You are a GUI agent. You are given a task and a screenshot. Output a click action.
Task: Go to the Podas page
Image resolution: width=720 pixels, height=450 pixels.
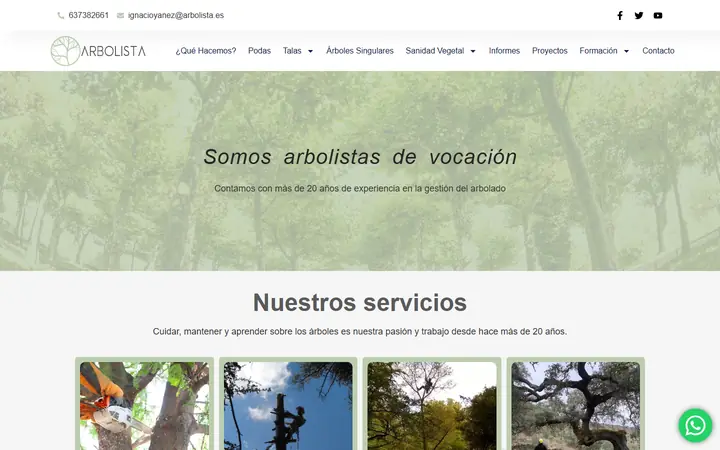pos(259,51)
